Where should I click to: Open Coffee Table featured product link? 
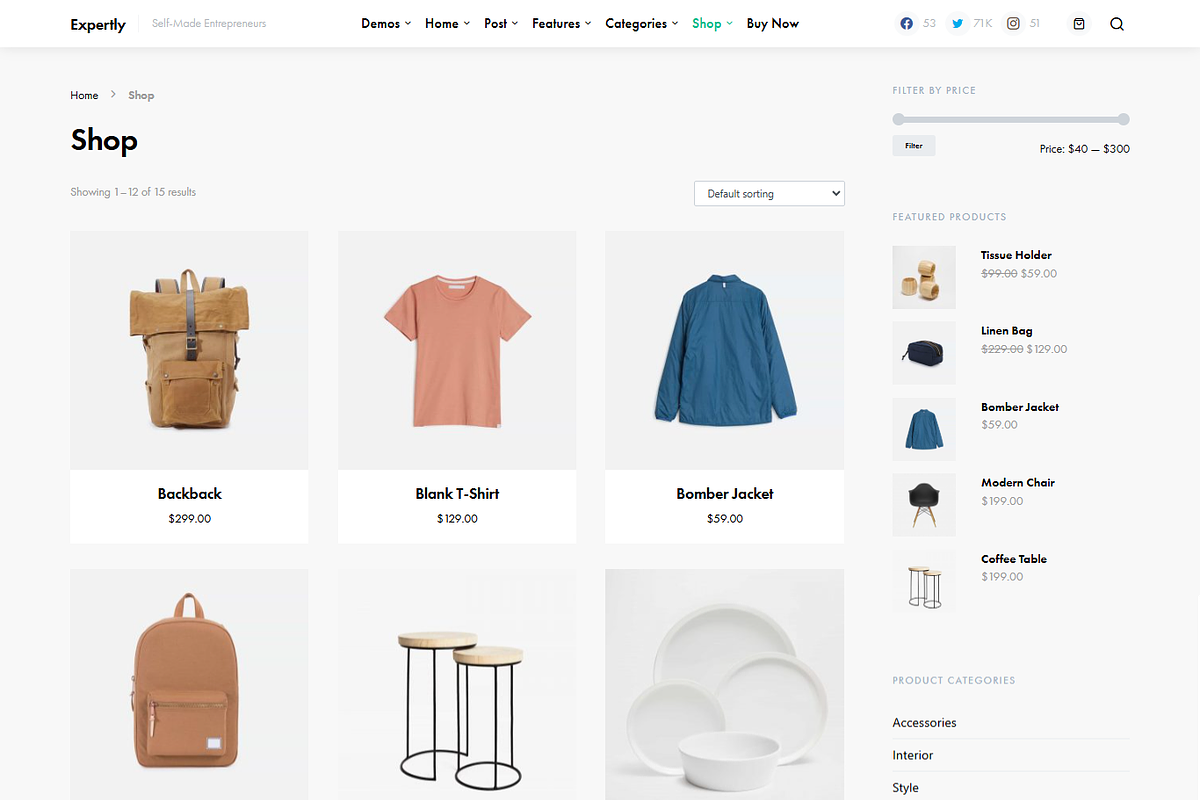tap(1014, 559)
